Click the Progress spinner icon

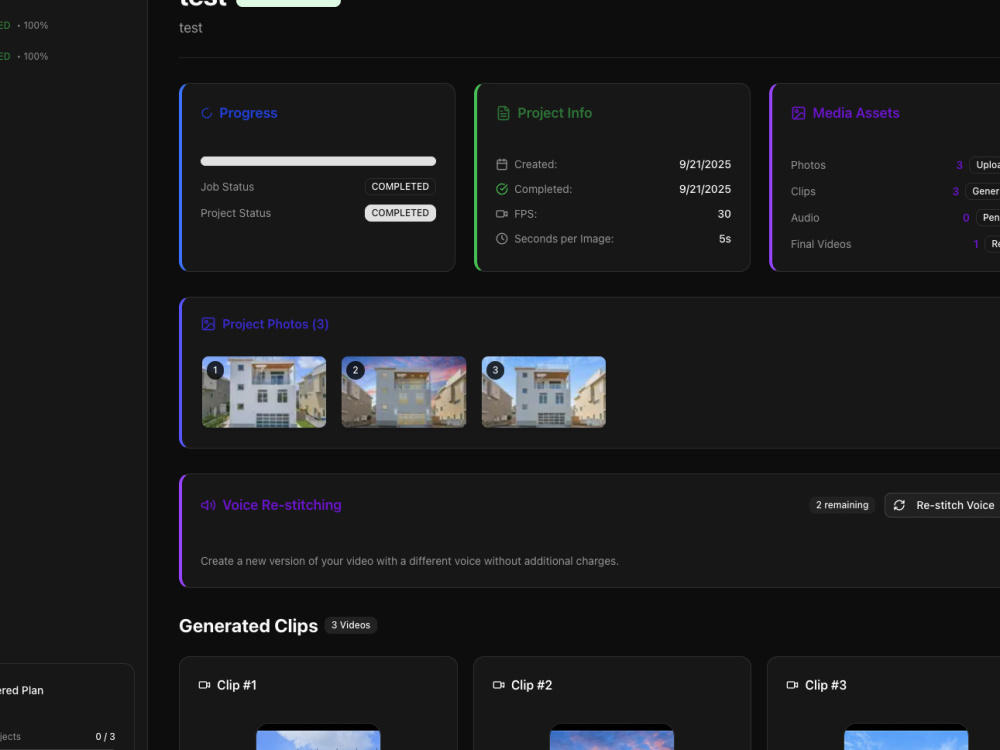pos(207,114)
